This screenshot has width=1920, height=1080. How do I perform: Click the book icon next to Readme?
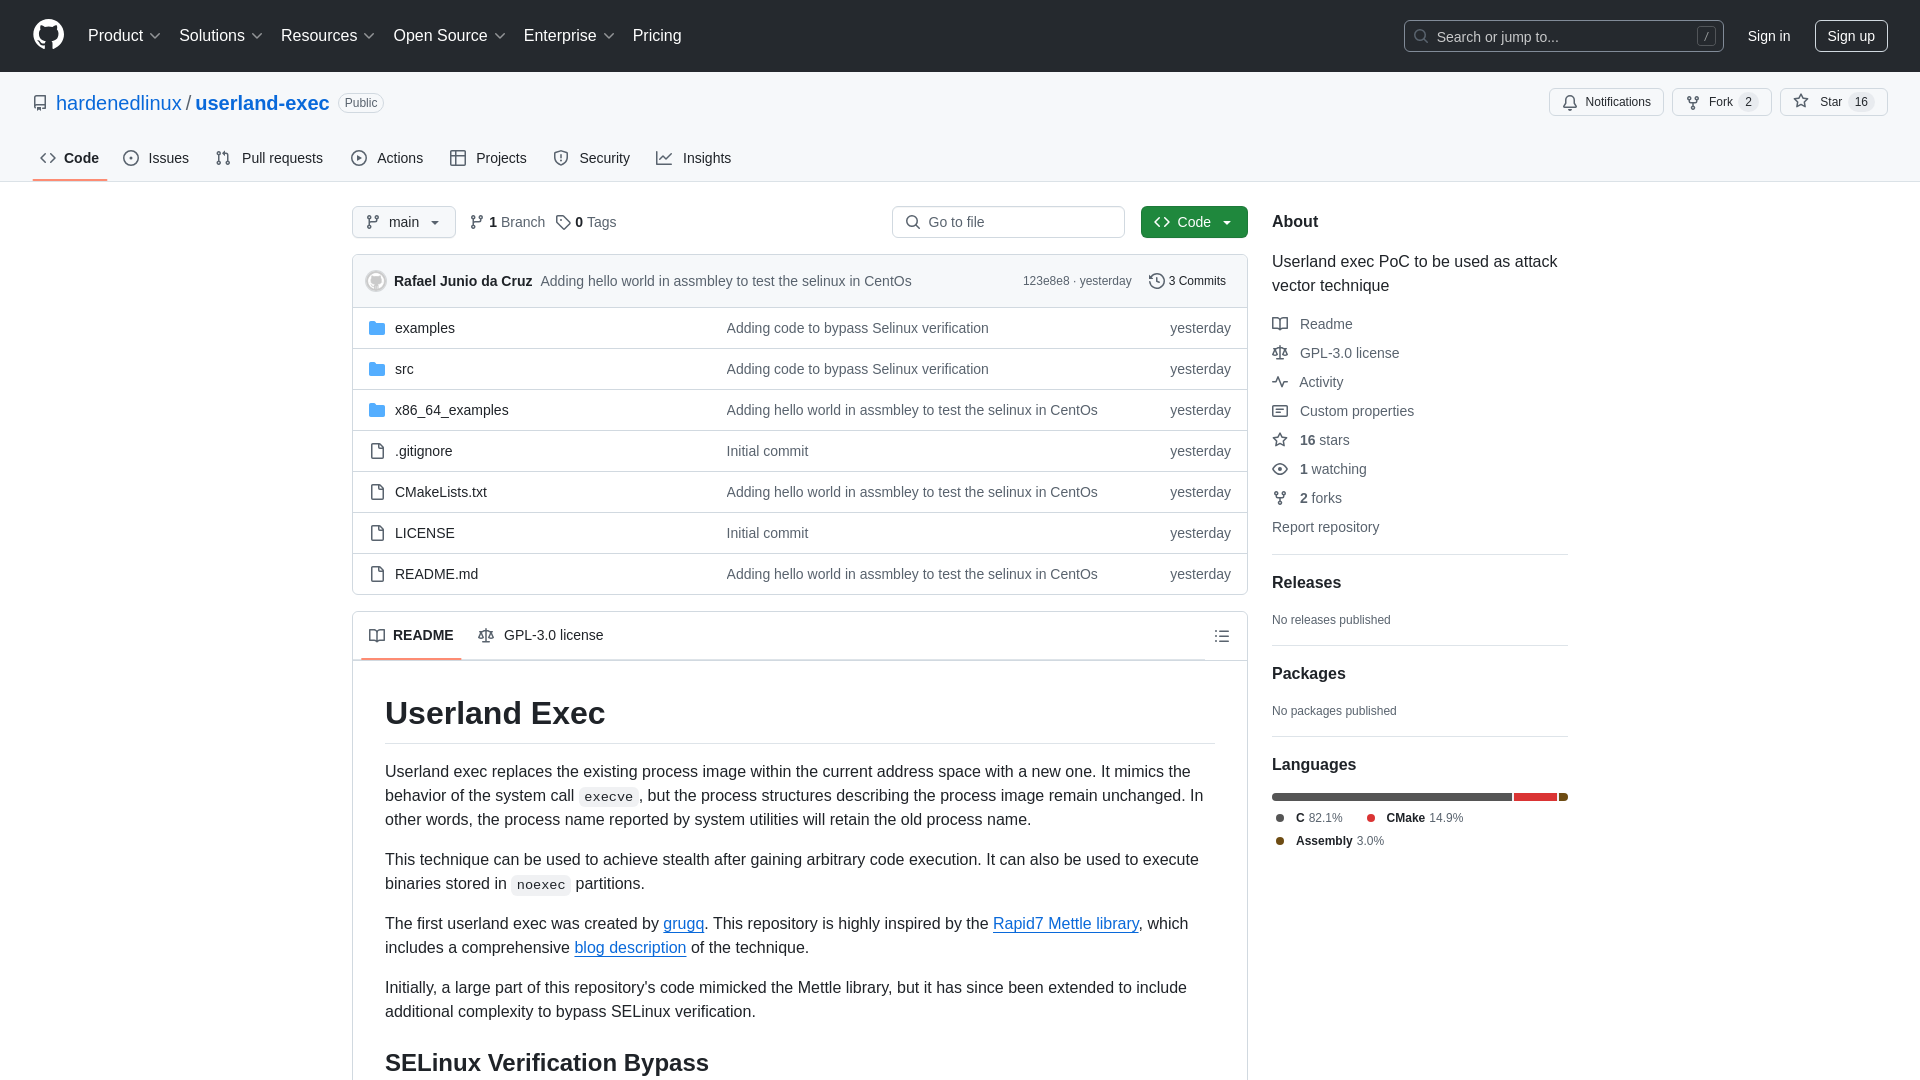[1280, 324]
